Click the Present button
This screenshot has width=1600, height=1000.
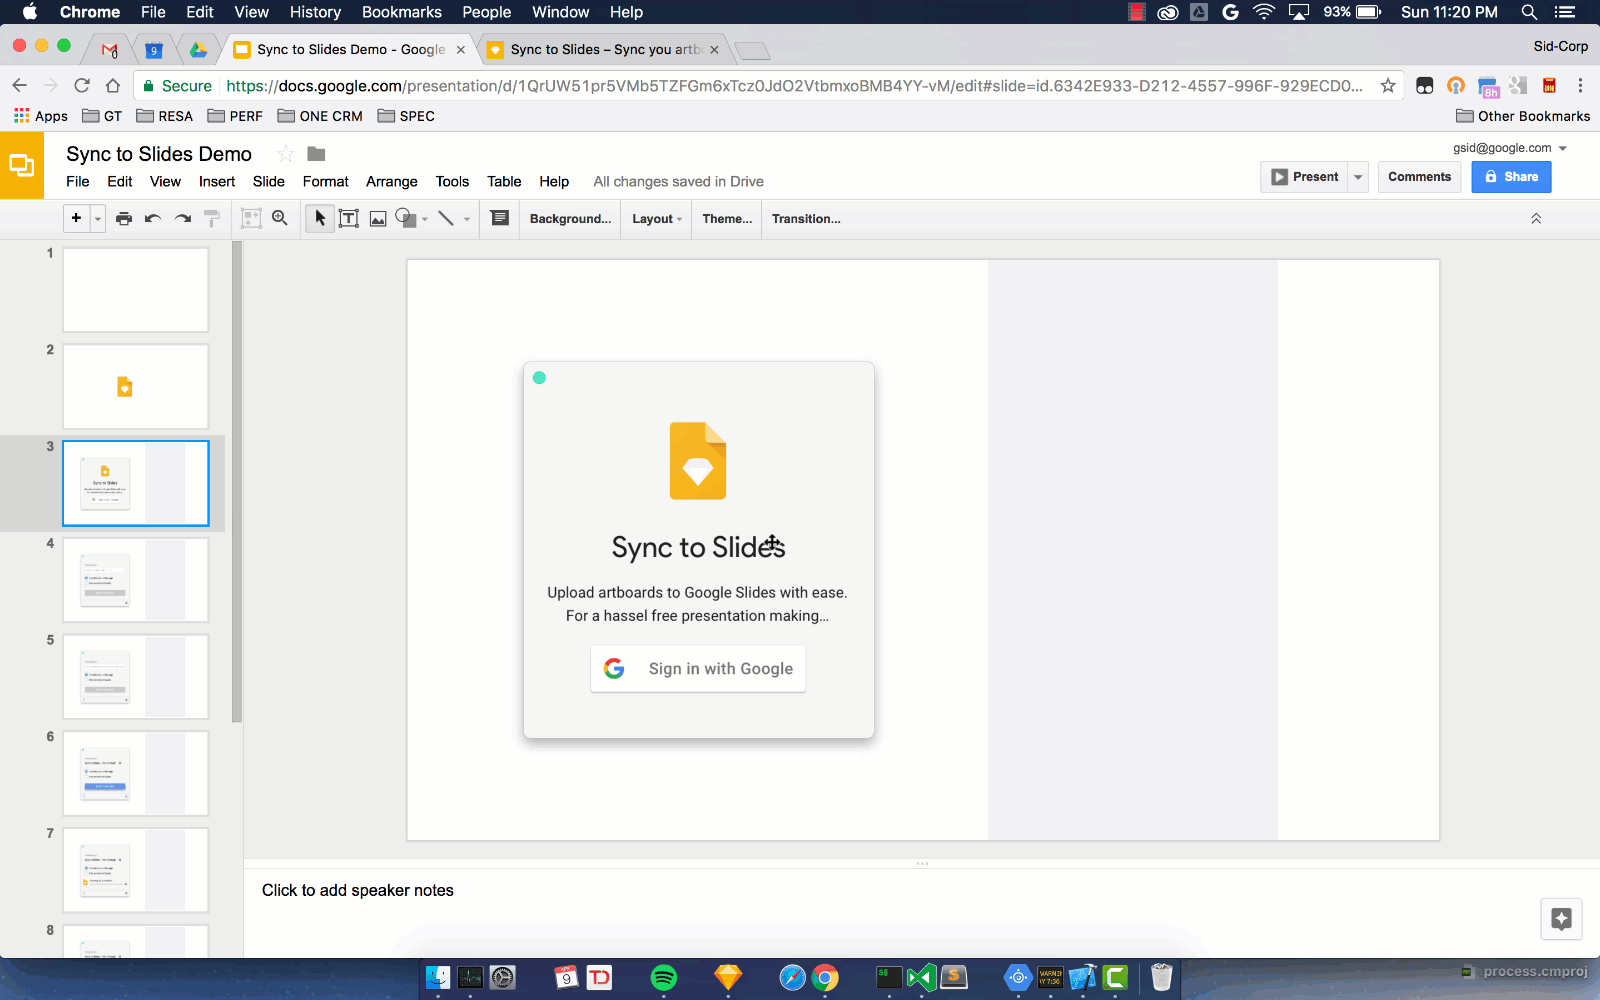pyautogui.click(x=1304, y=177)
